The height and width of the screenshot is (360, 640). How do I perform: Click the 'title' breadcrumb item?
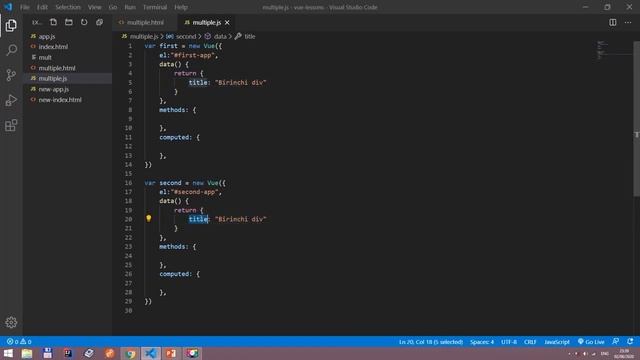click(x=249, y=36)
